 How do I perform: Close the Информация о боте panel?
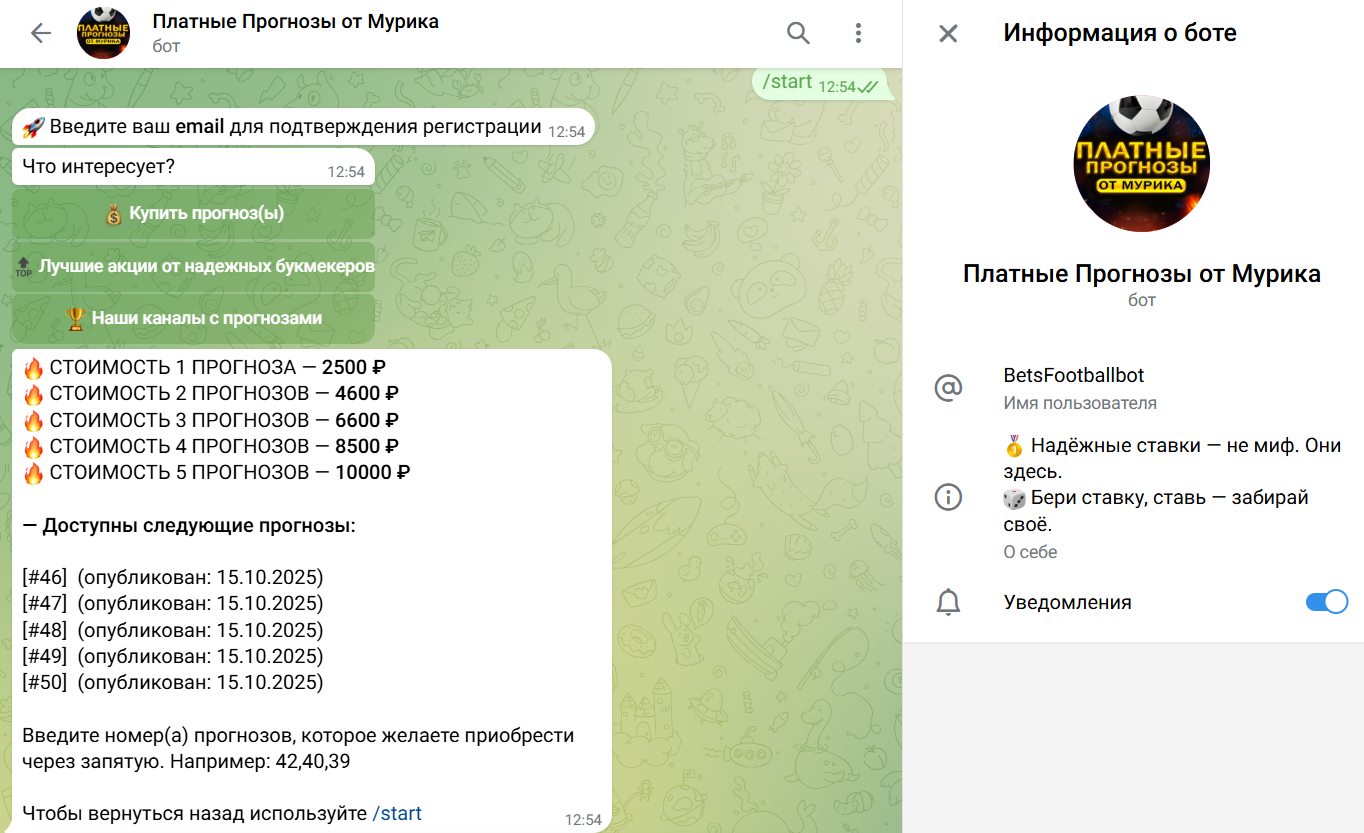pyautogui.click(x=946, y=32)
